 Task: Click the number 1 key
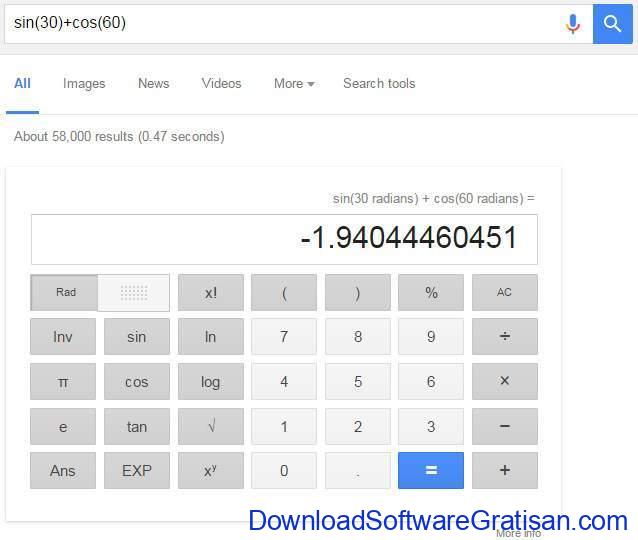[284, 426]
